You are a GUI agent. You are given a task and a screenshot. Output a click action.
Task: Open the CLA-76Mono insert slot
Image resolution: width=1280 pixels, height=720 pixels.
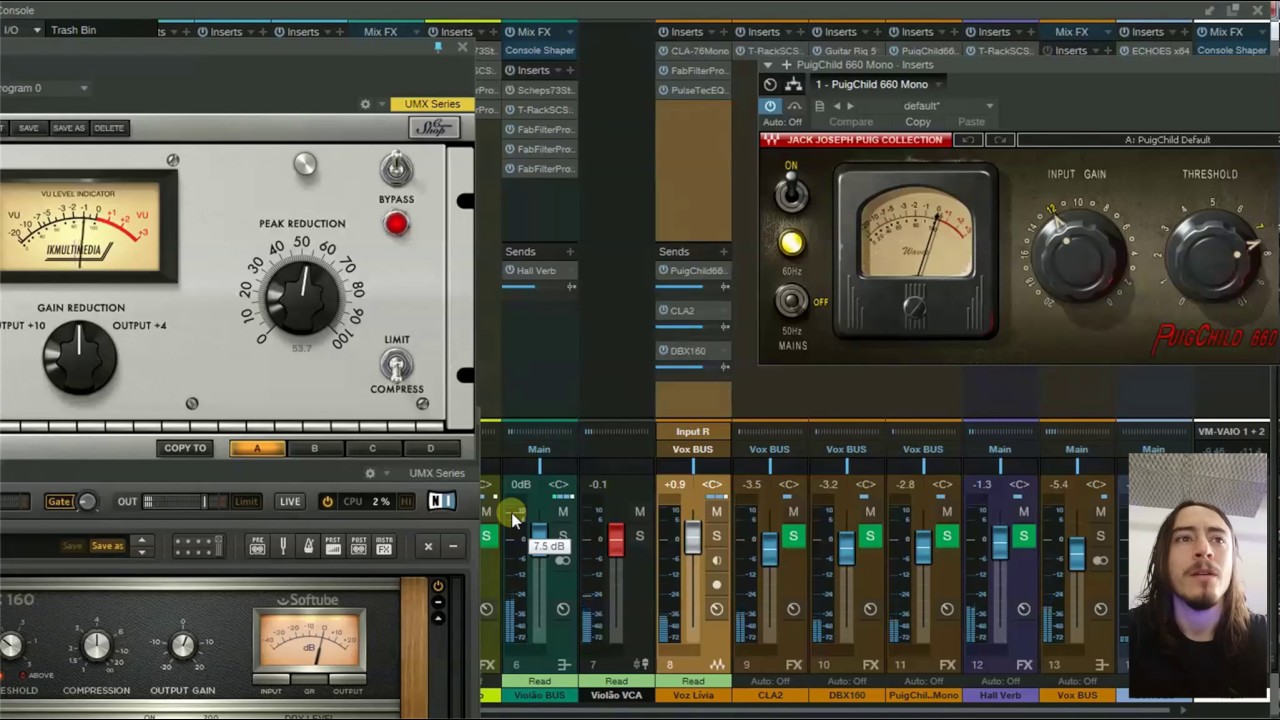coord(693,51)
